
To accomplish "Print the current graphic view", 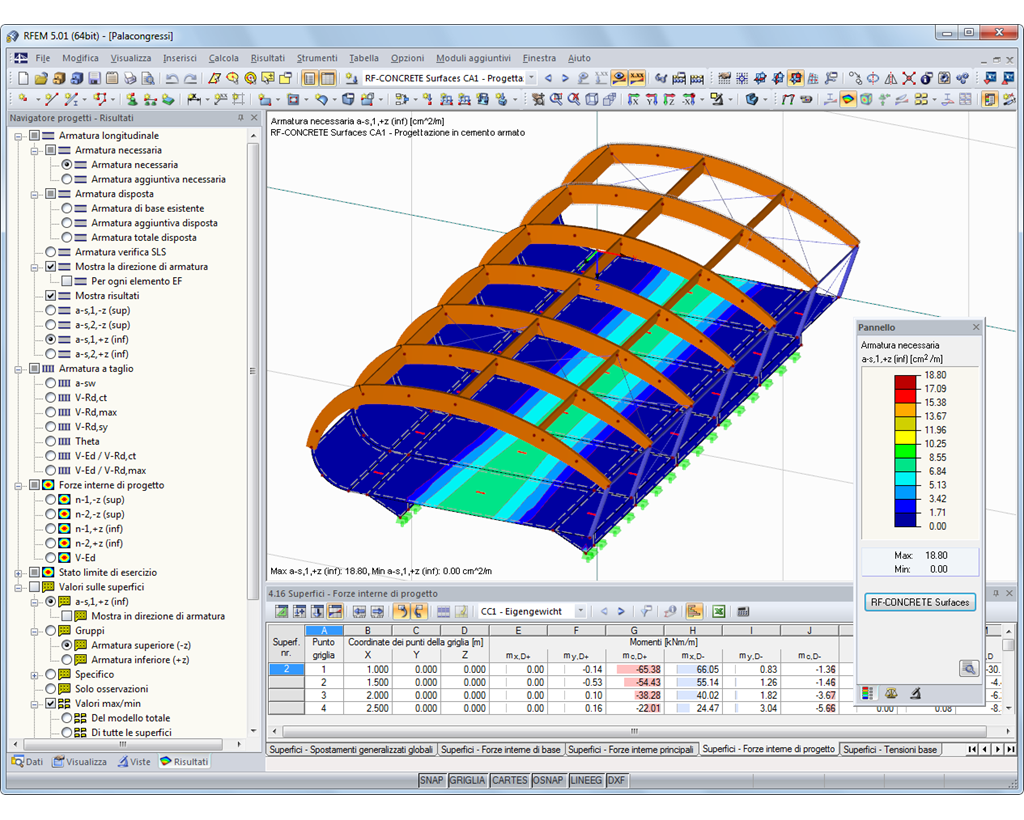I will [128, 78].
